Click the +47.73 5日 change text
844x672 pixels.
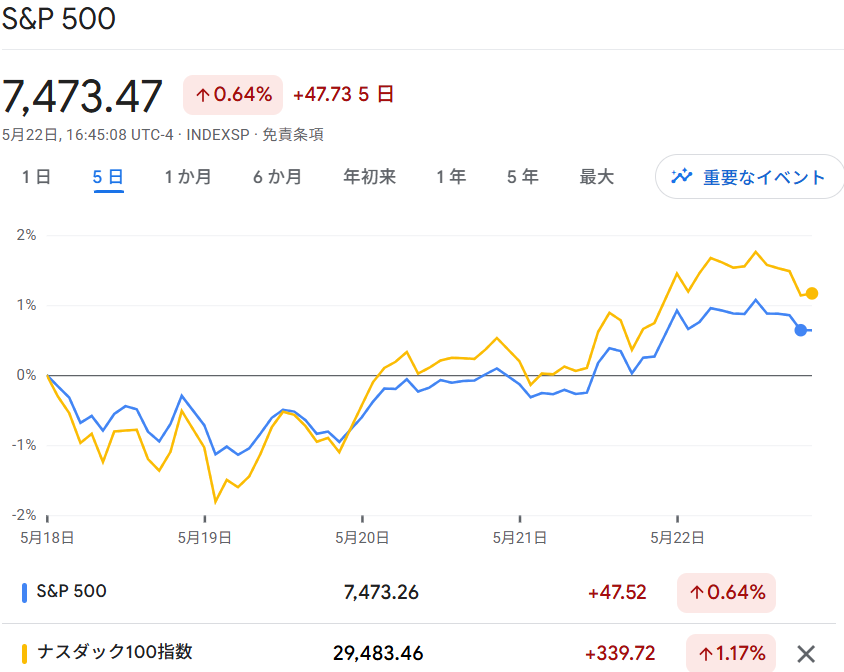tap(343, 94)
